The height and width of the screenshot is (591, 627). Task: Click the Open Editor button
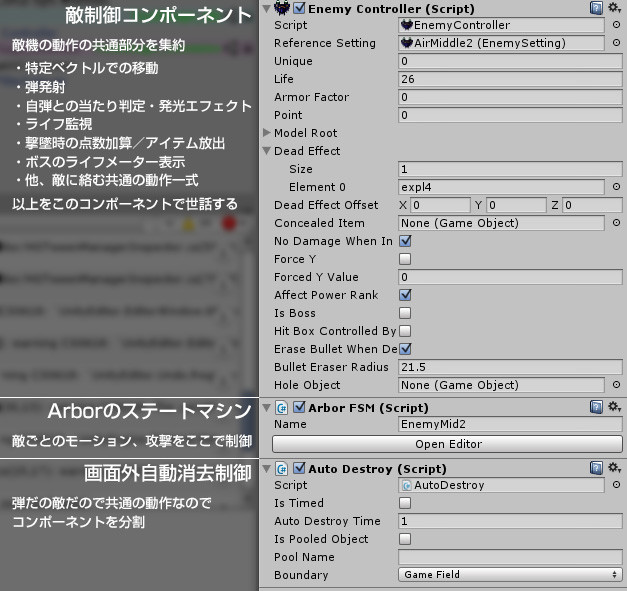[447, 444]
